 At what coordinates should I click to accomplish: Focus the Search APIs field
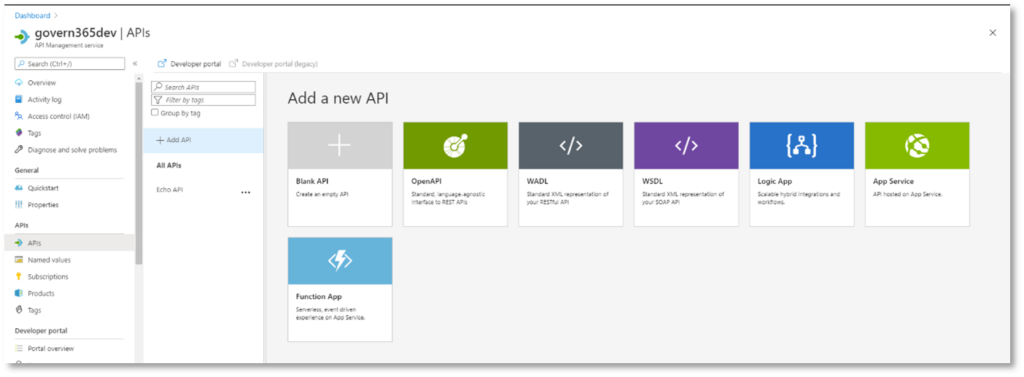click(204, 87)
